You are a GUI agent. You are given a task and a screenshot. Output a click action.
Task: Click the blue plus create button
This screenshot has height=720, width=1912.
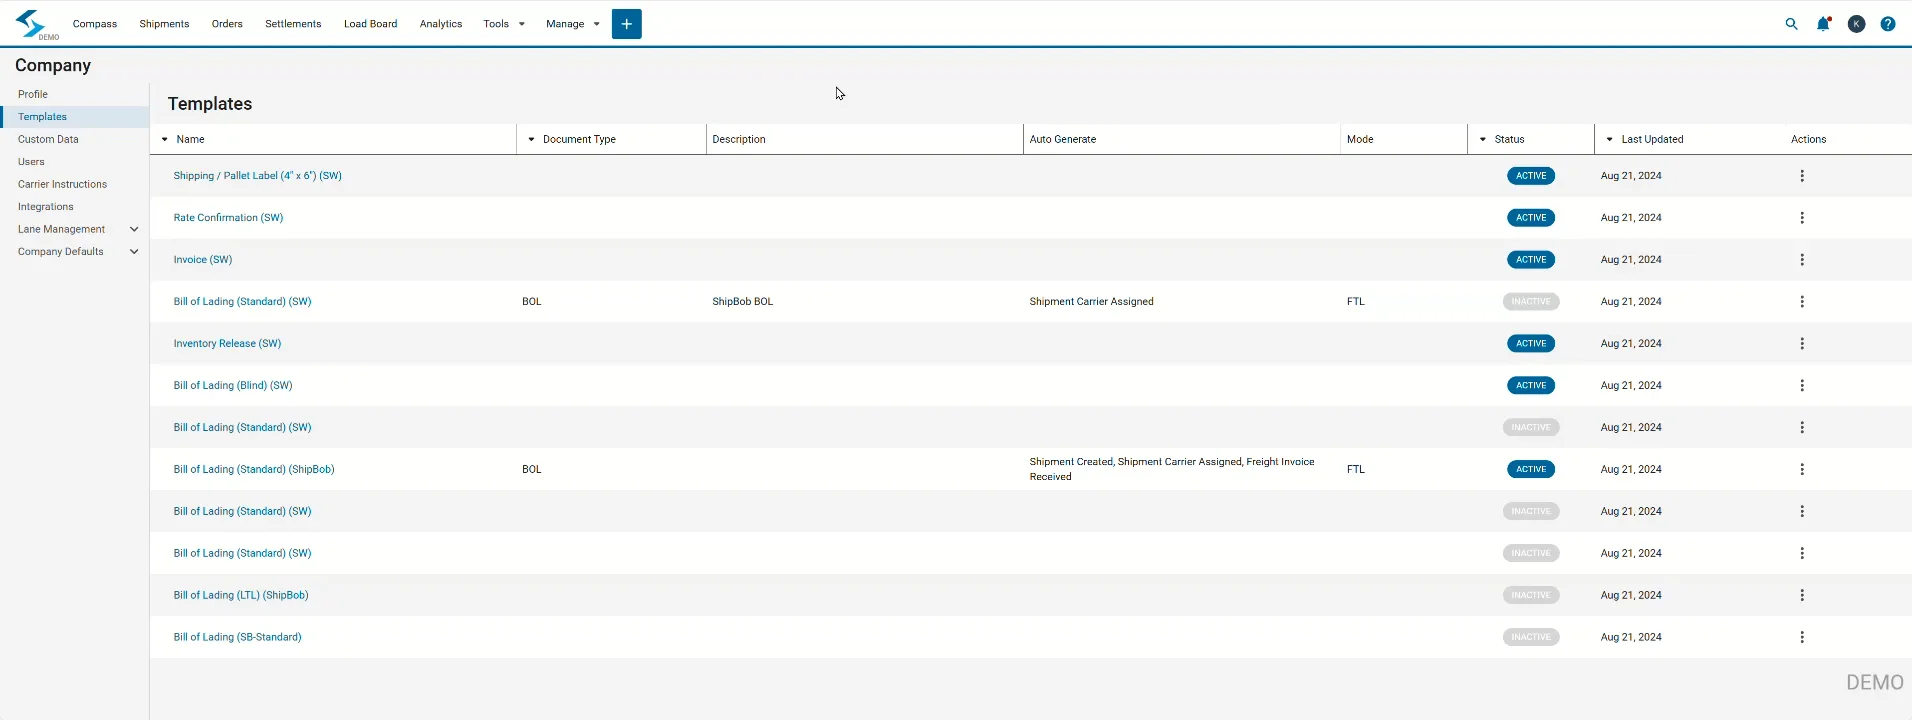click(626, 24)
